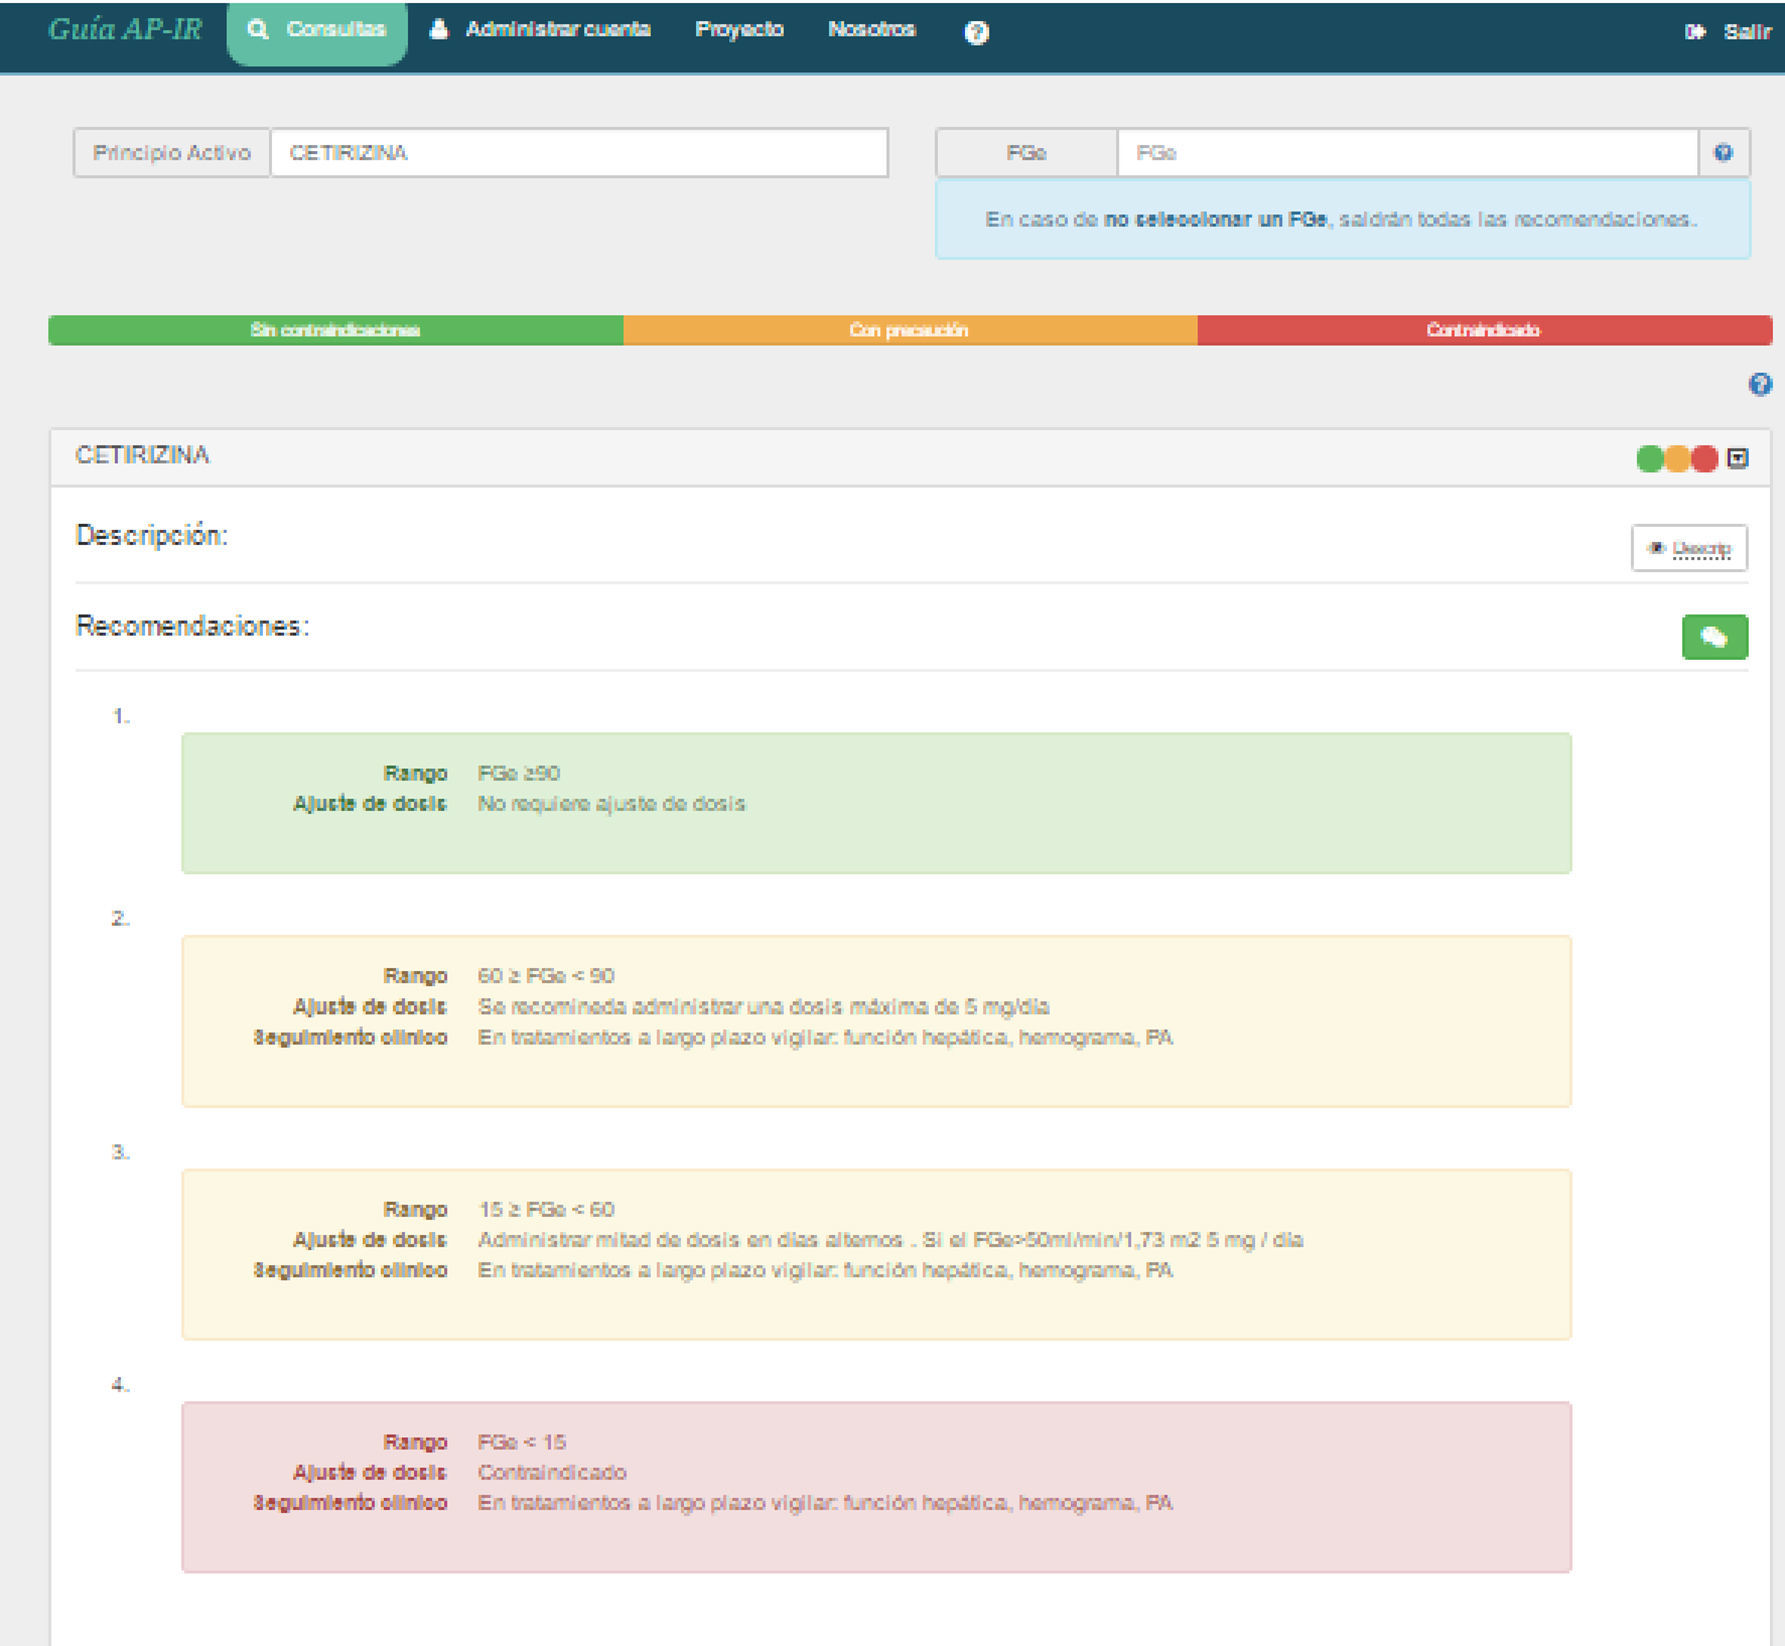Open the Nosotros page
The height and width of the screenshot is (1646, 1785).
point(871,30)
